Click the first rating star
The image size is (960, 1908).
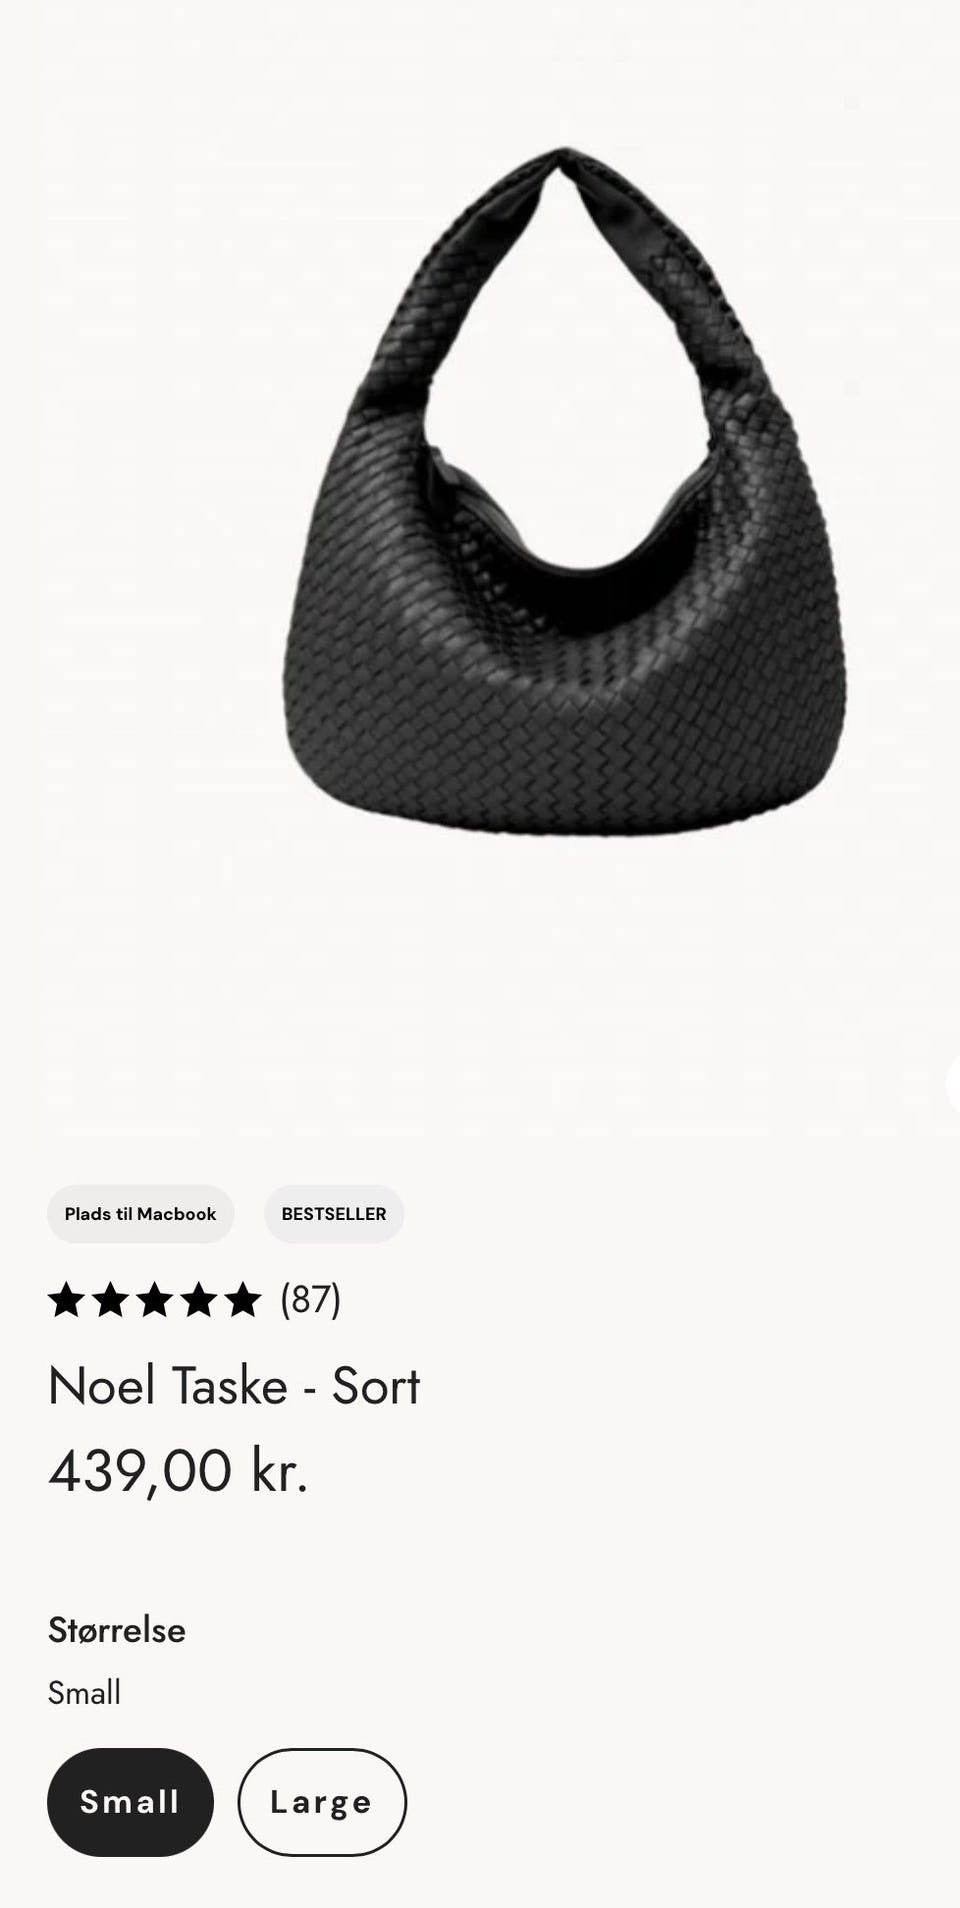66,1300
